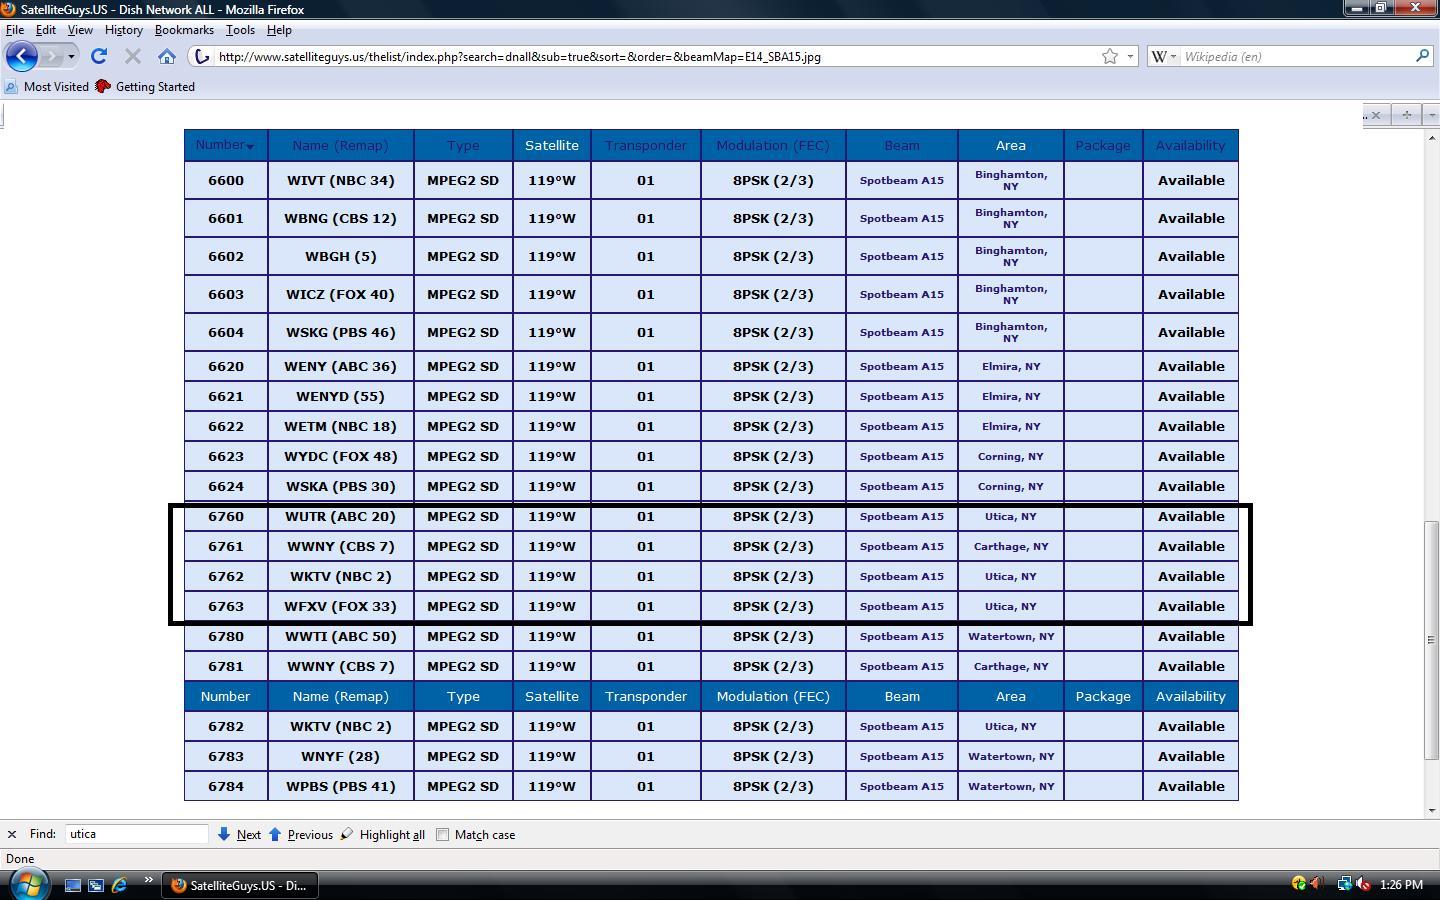This screenshot has height=900, width=1440.
Task: Sort by Satellite column header
Action: point(552,145)
